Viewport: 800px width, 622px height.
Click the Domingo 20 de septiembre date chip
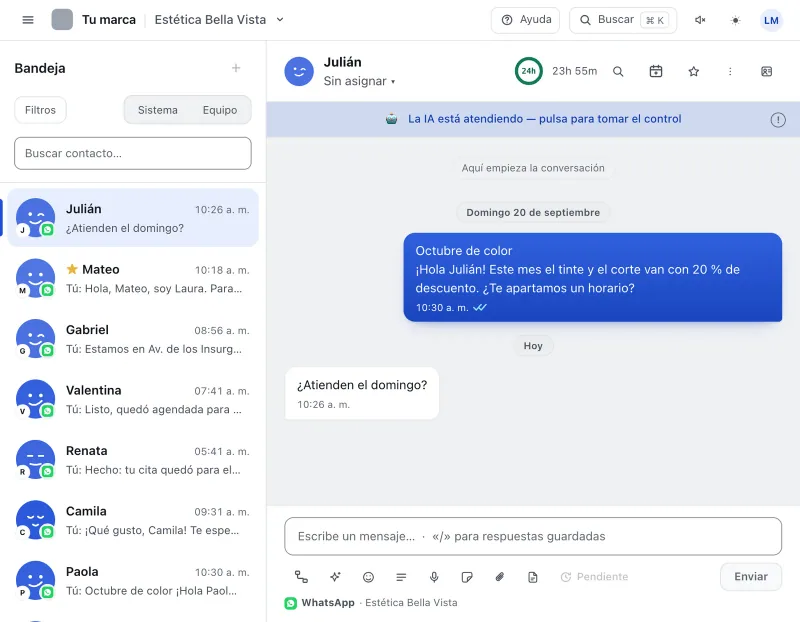tap(533, 212)
